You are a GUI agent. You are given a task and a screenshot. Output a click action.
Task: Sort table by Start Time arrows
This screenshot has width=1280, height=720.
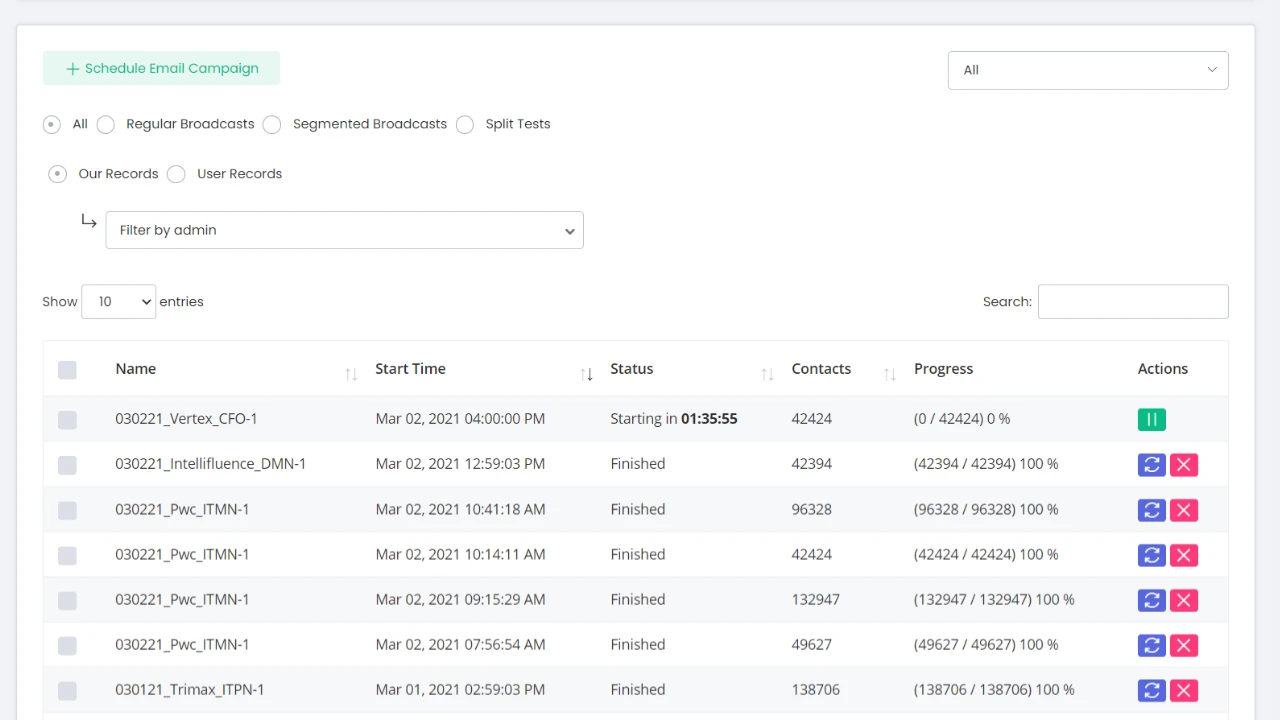tap(587, 374)
